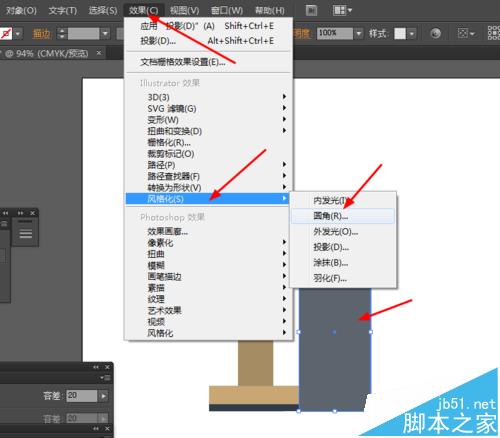Open 文档栅格效果设置(E)... settings
This screenshot has width=500, height=438.
pos(207,62)
